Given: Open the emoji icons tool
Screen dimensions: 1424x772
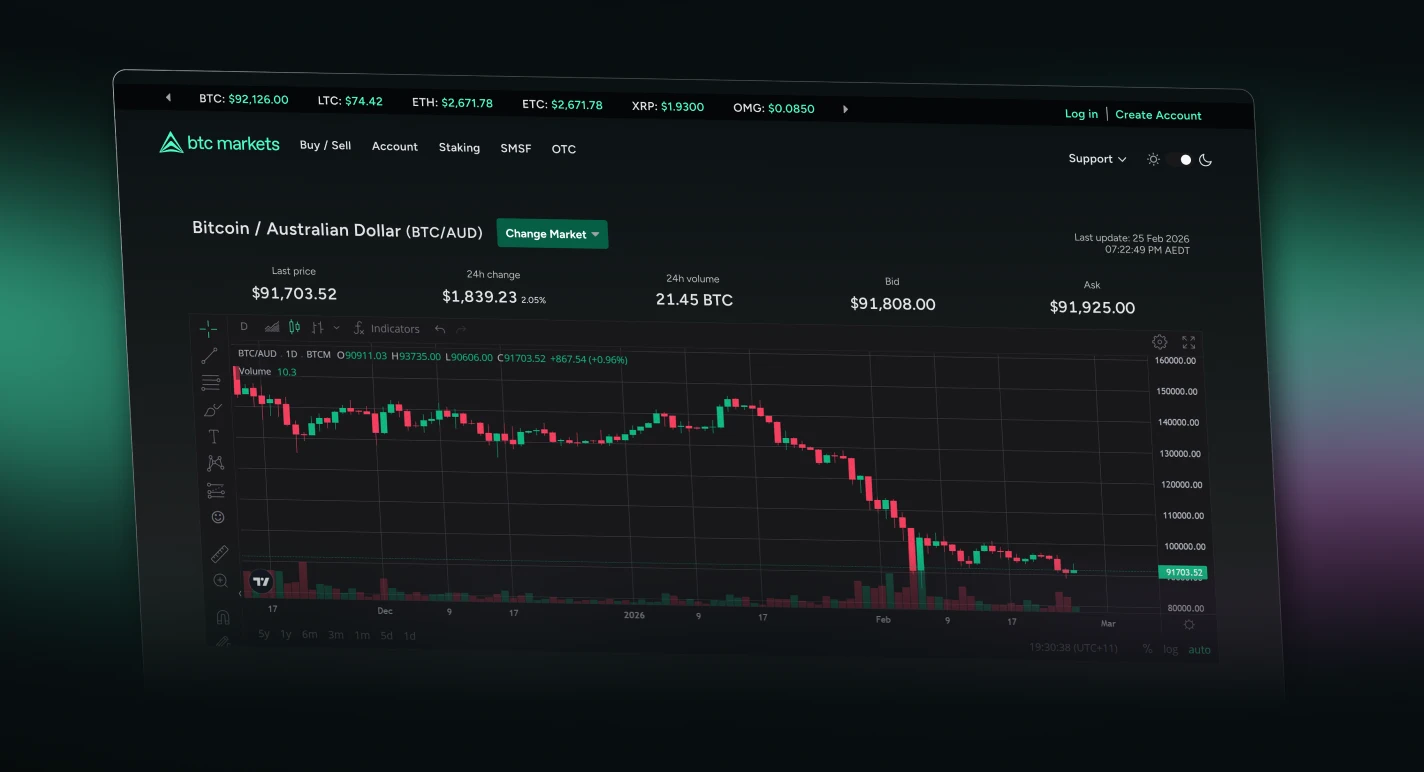Looking at the screenshot, I should (x=218, y=517).
